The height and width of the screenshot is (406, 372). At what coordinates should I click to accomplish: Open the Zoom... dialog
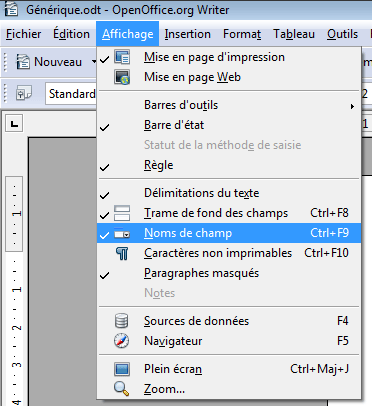coord(229,389)
